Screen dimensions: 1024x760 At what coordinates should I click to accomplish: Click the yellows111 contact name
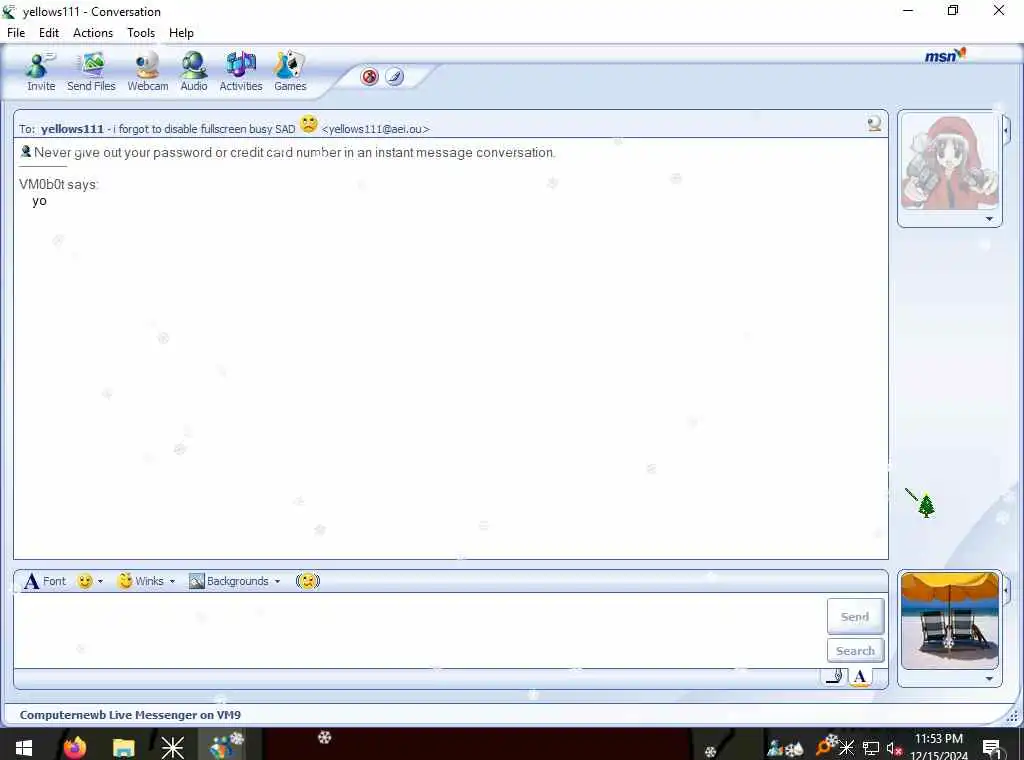click(72, 129)
